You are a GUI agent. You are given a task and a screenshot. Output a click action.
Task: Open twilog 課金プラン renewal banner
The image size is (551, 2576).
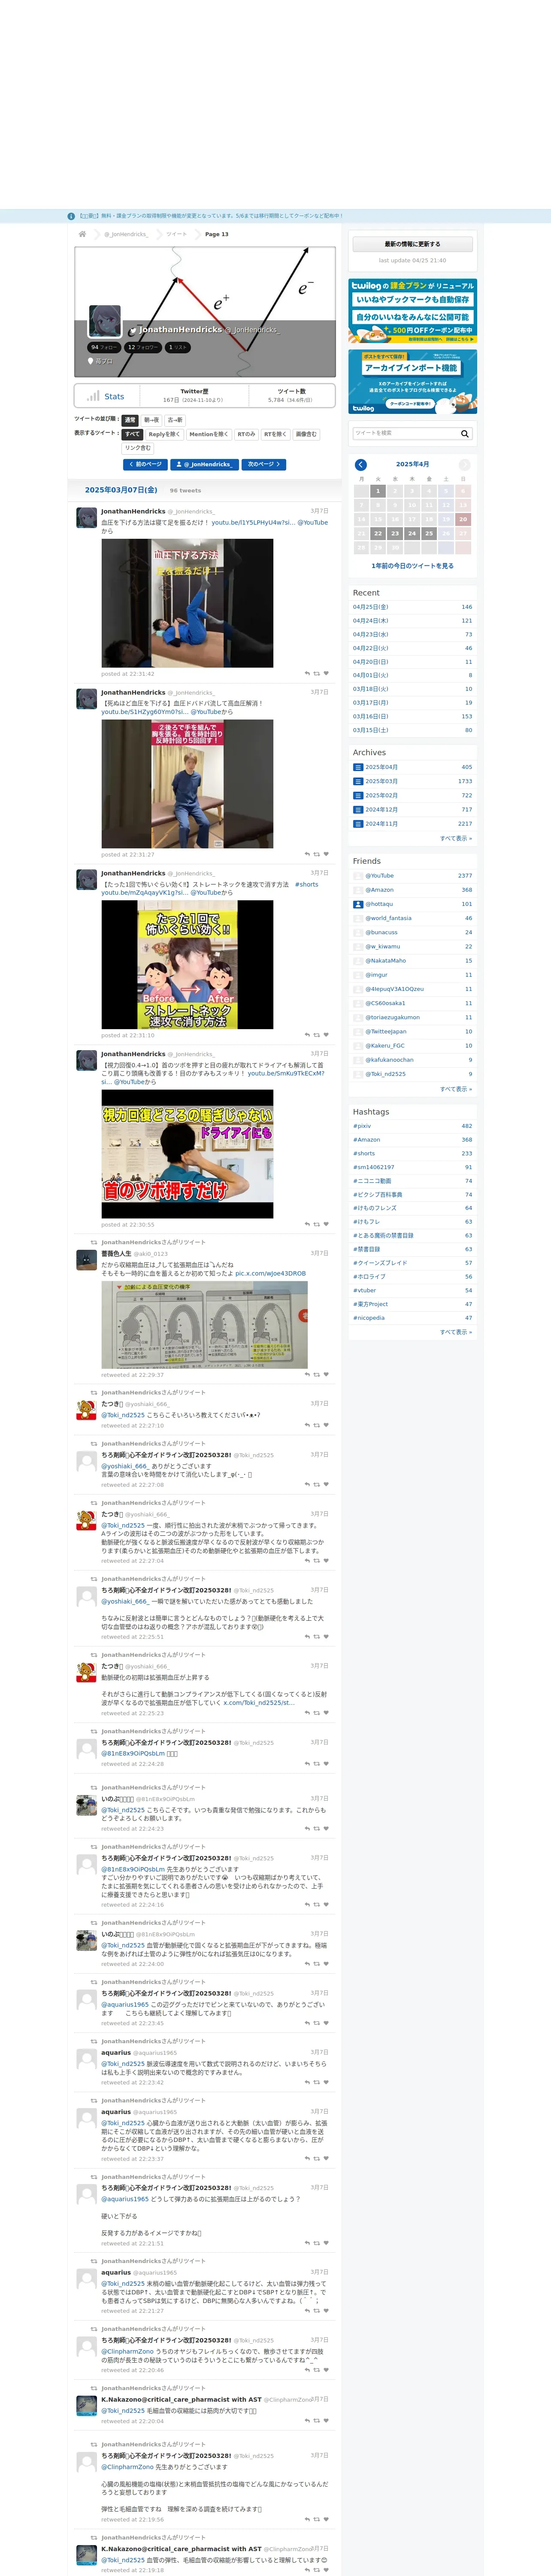pos(412,311)
